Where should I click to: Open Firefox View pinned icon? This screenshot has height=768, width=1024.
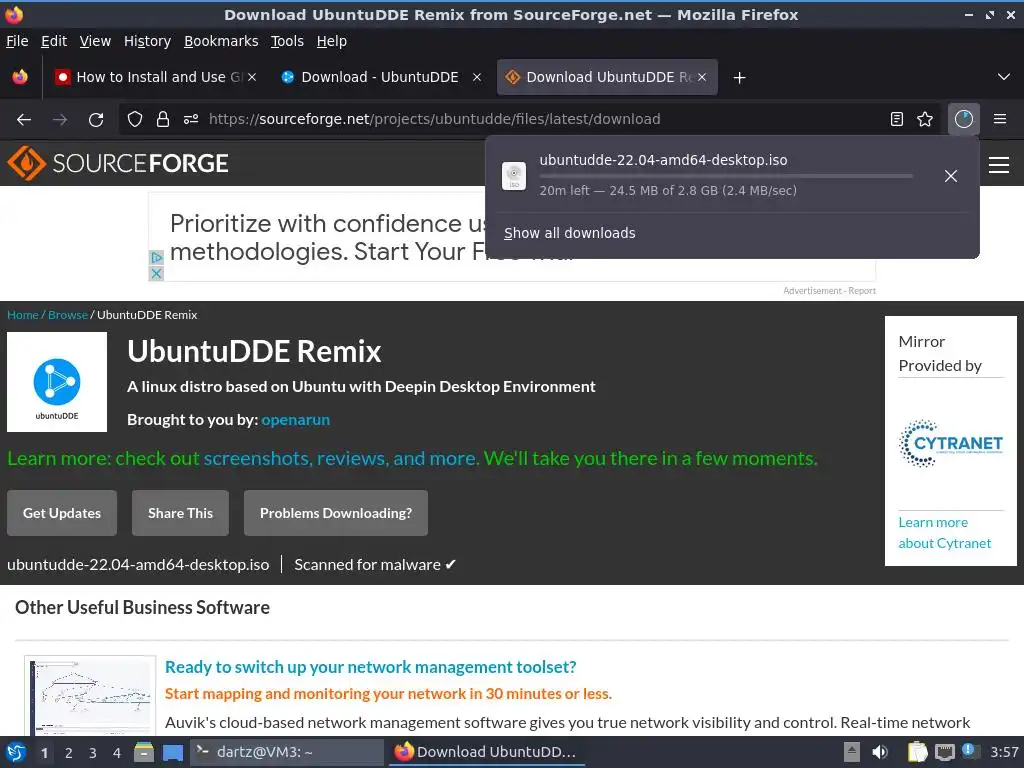20,77
